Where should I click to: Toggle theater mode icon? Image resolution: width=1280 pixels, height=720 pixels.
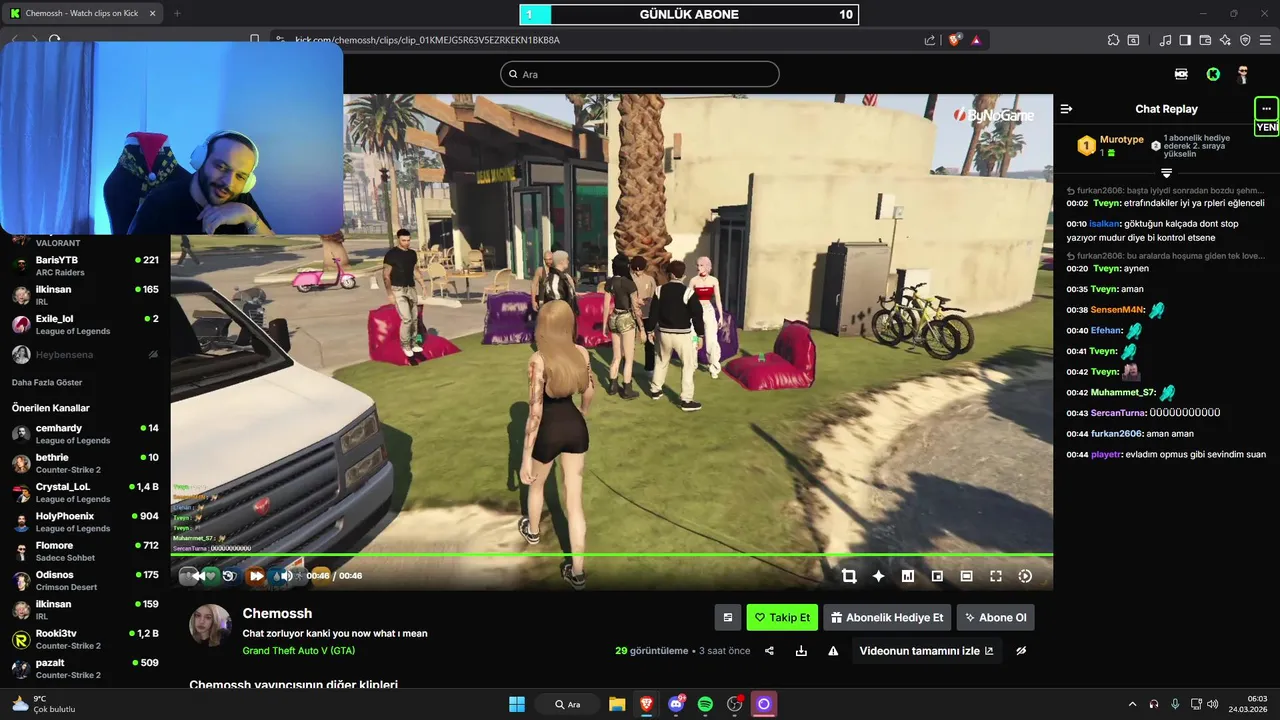pyautogui.click(x=966, y=576)
